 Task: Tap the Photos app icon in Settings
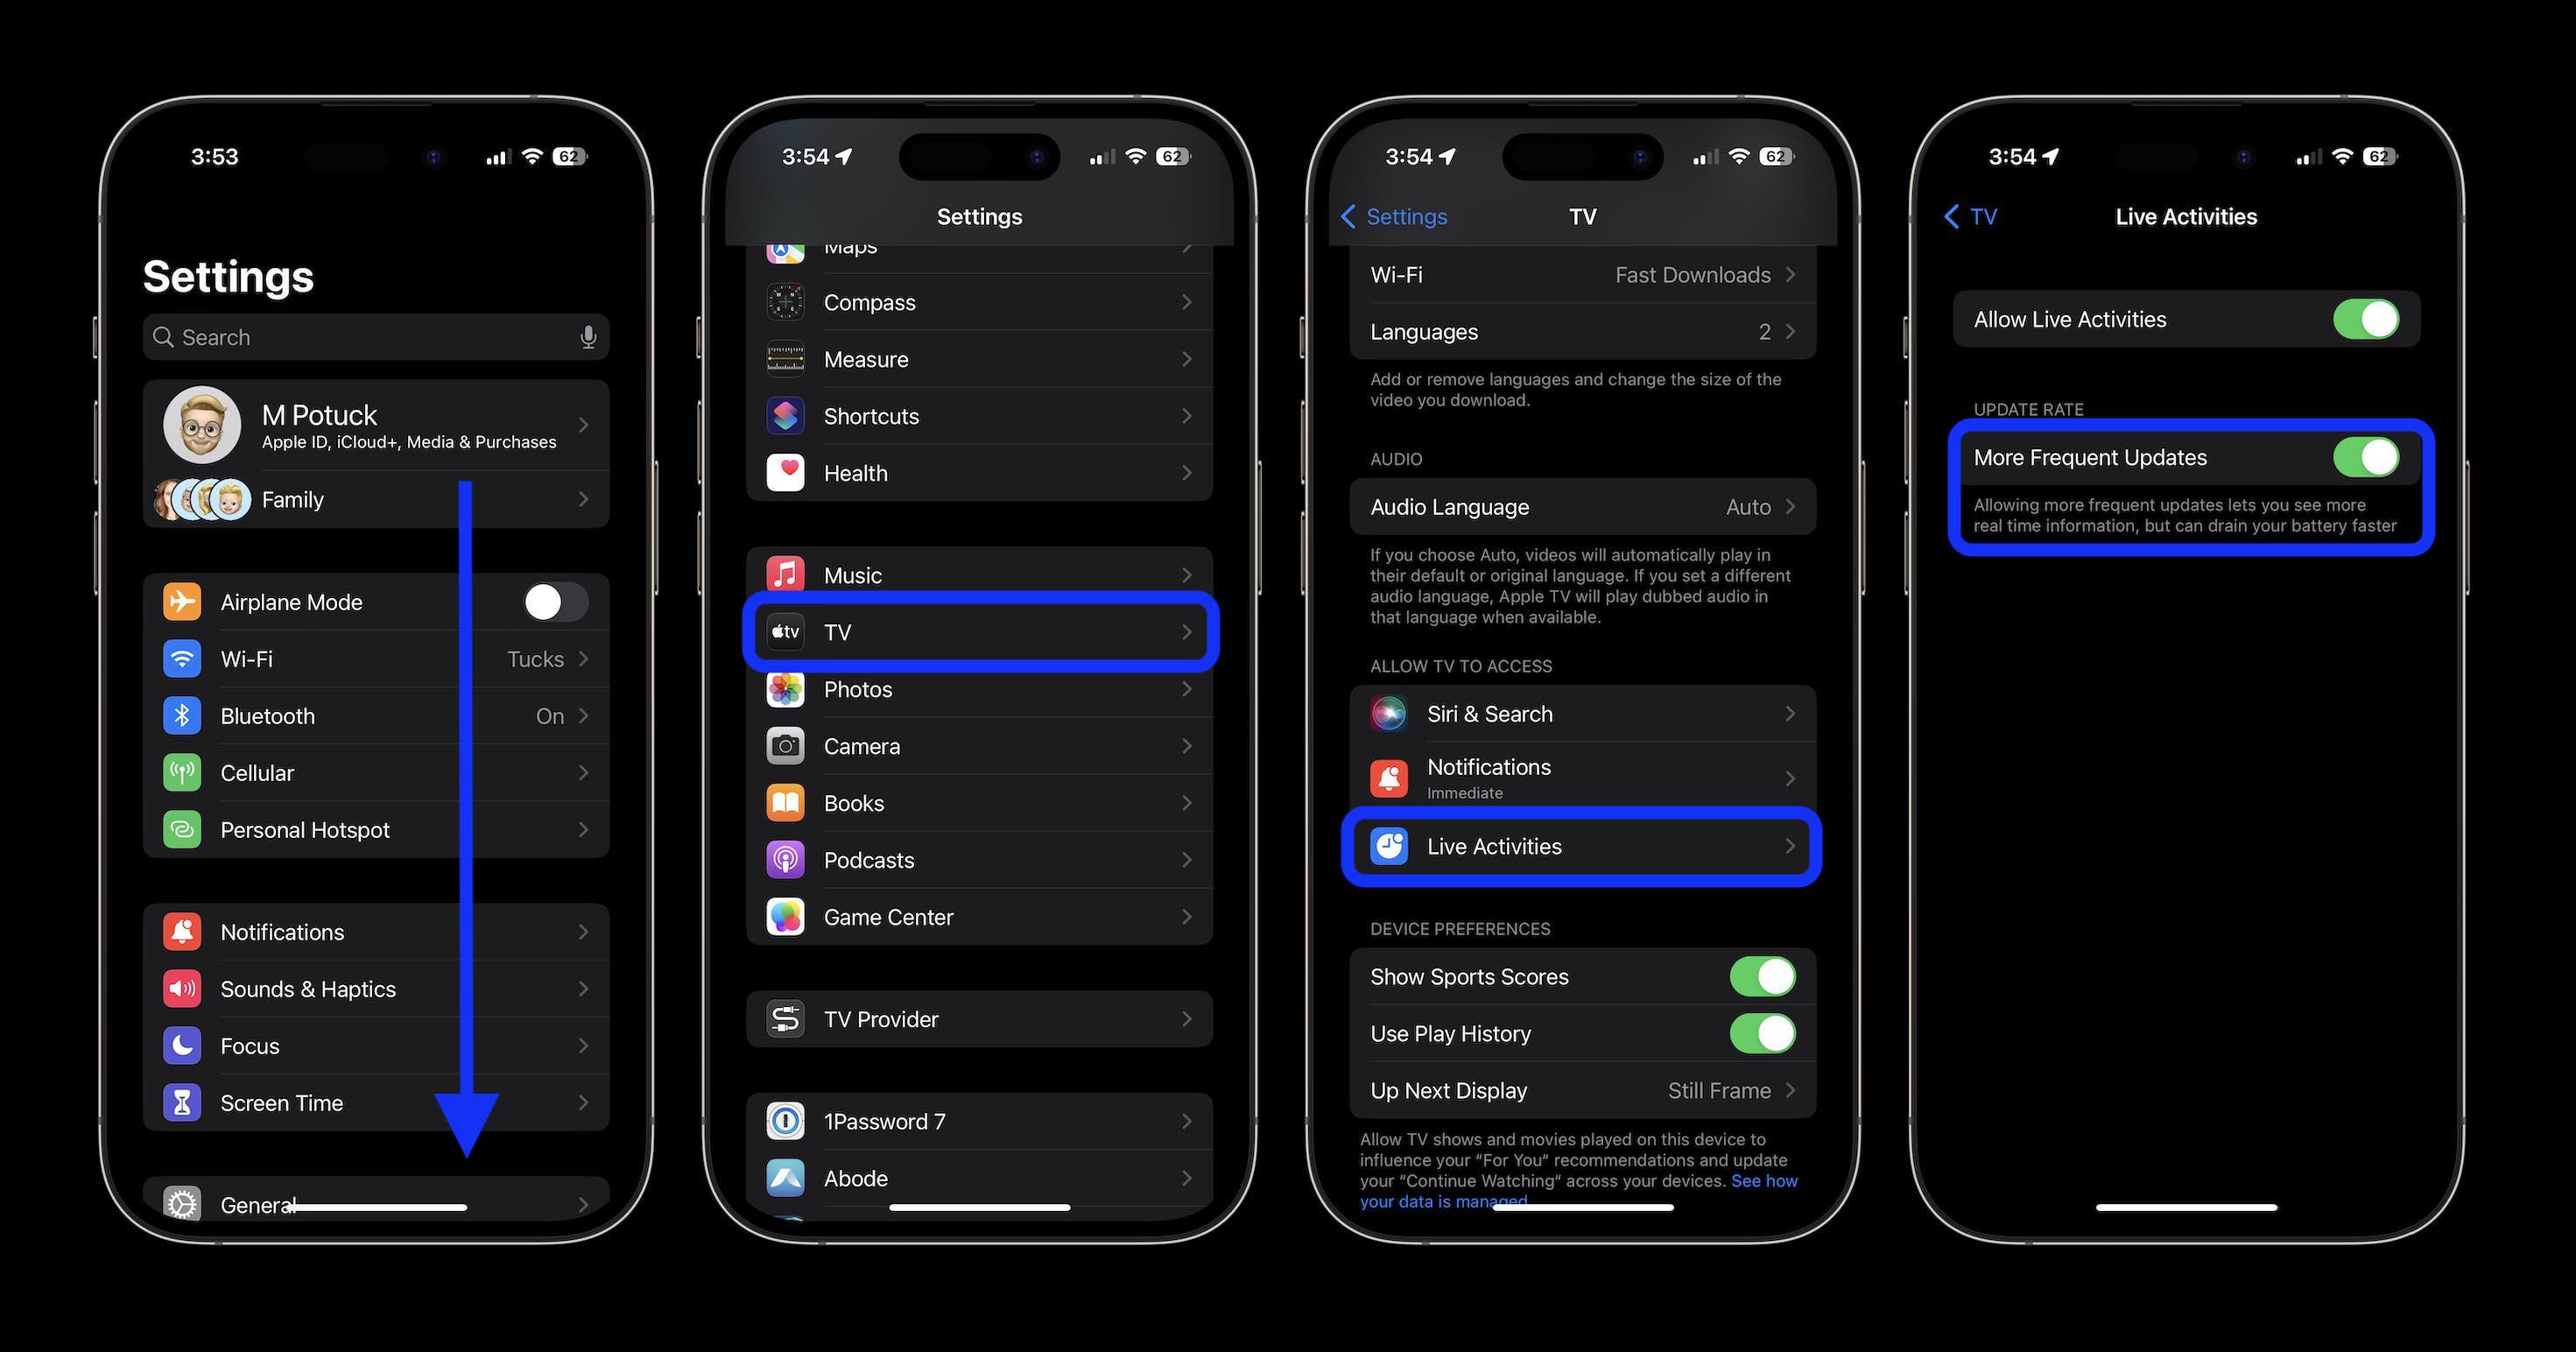[x=784, y=688]
